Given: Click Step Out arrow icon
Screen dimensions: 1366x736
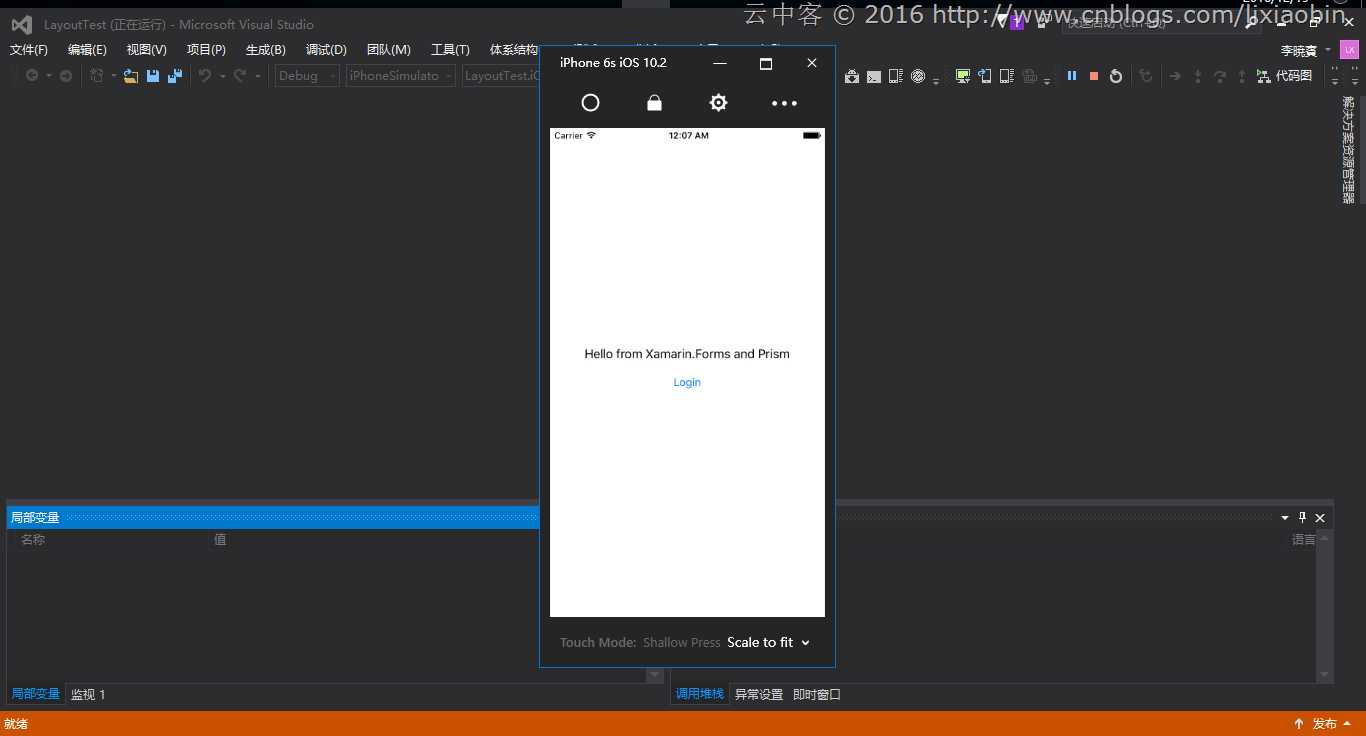Looking at the screenshot, I should 1242,76.
